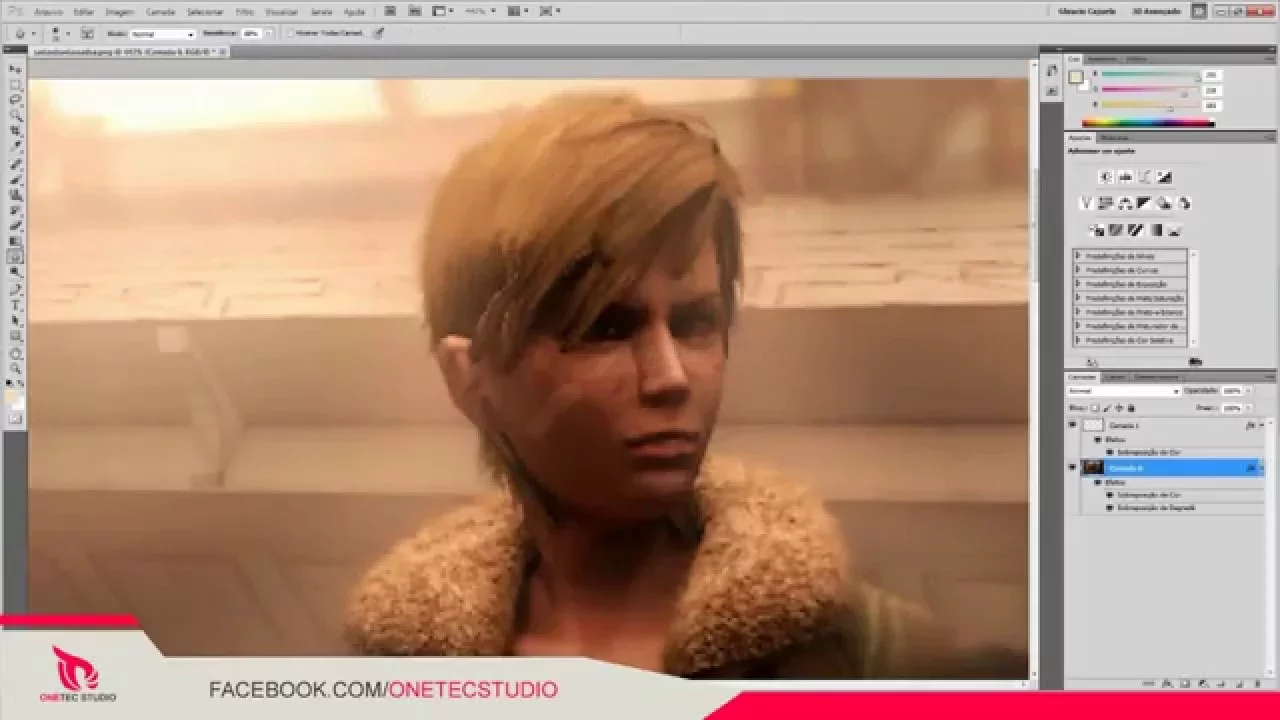Click the color spectrum bar

coord(1148,124)
